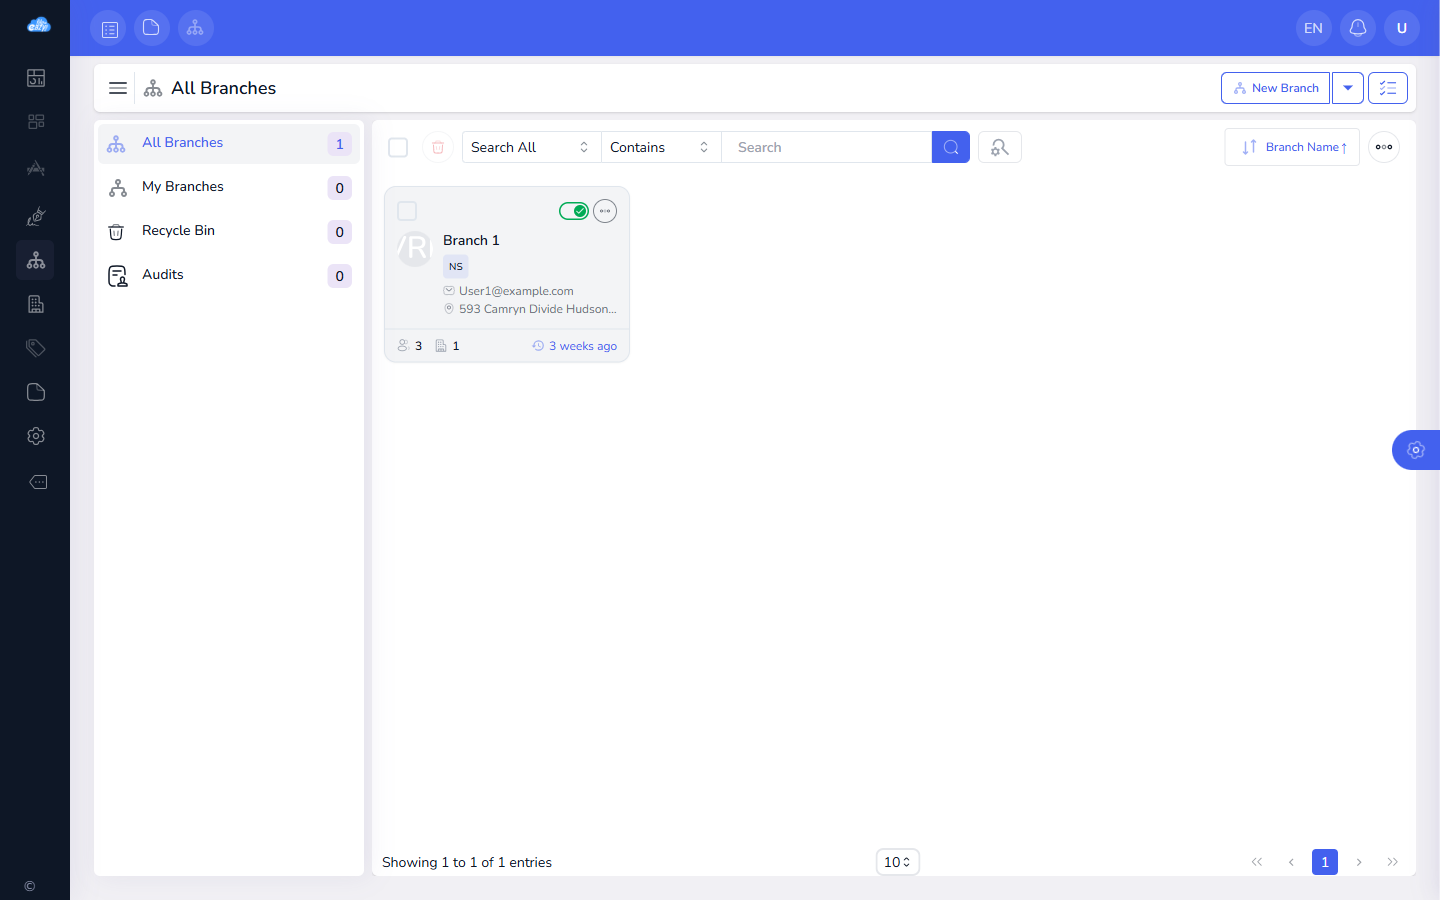Open the Recycle Bin menu item
1440x900 pixels.
229,231
